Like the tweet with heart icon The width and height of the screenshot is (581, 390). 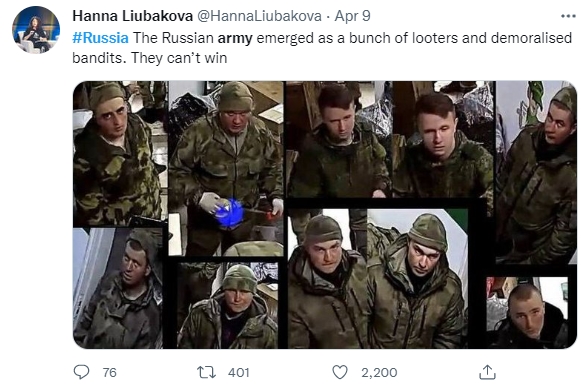pos(340,372)
